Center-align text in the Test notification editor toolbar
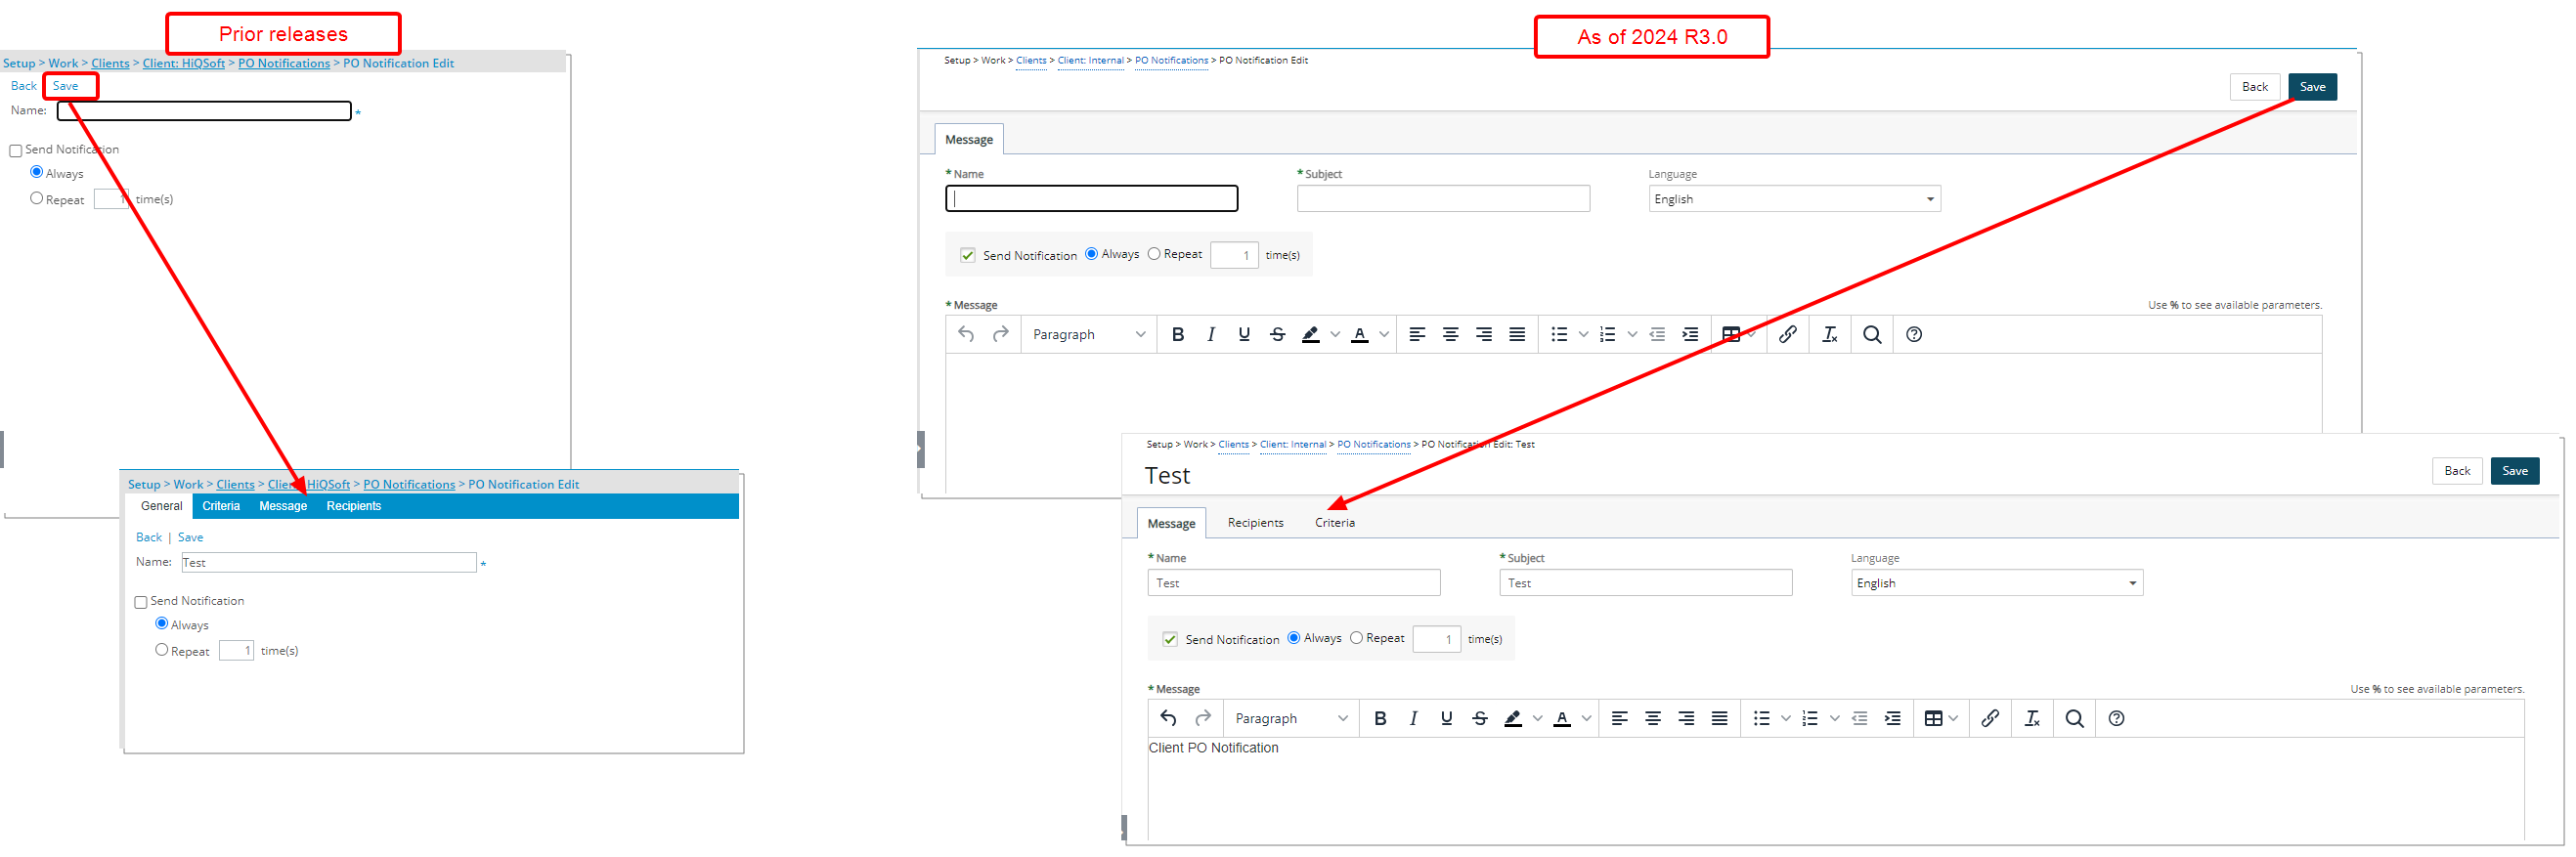Image resolution: width=2576 pixels, height=857 pixels. pos(1653,718)
